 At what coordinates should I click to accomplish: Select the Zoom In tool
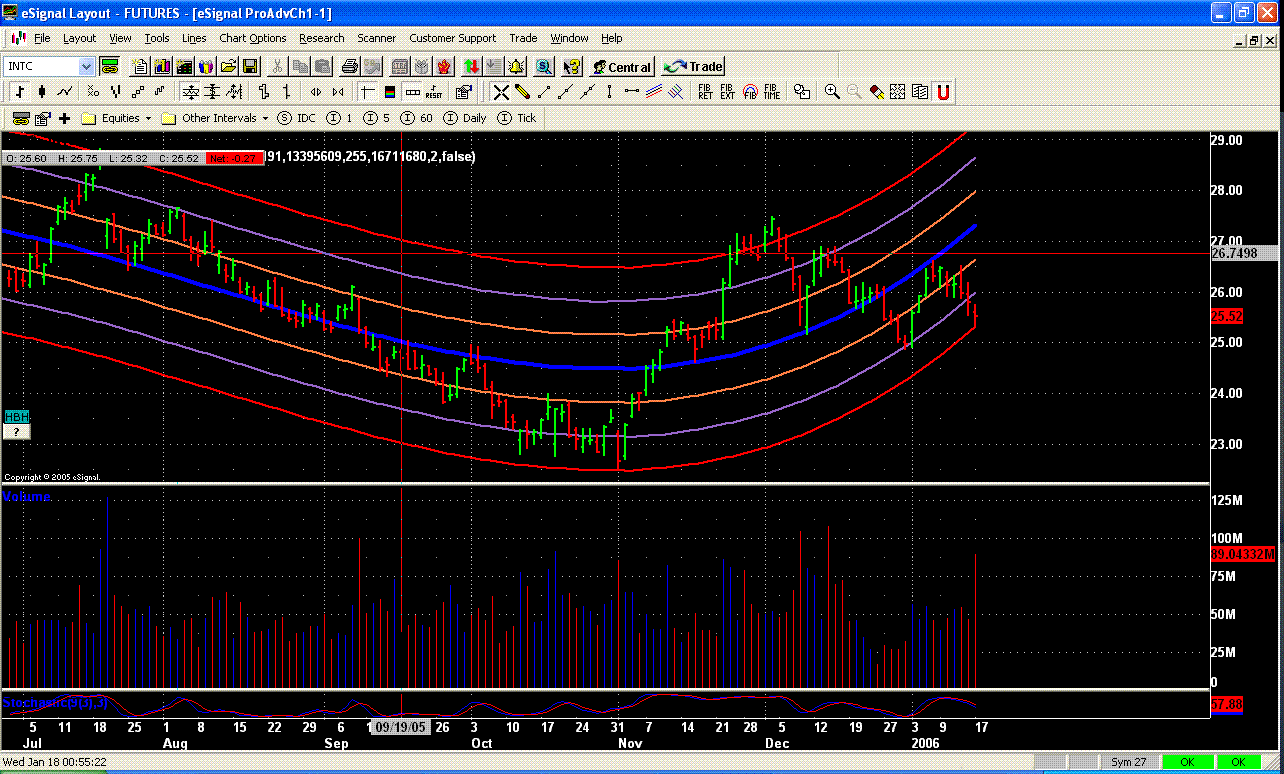pyautogui.click(x=832, y=91)
